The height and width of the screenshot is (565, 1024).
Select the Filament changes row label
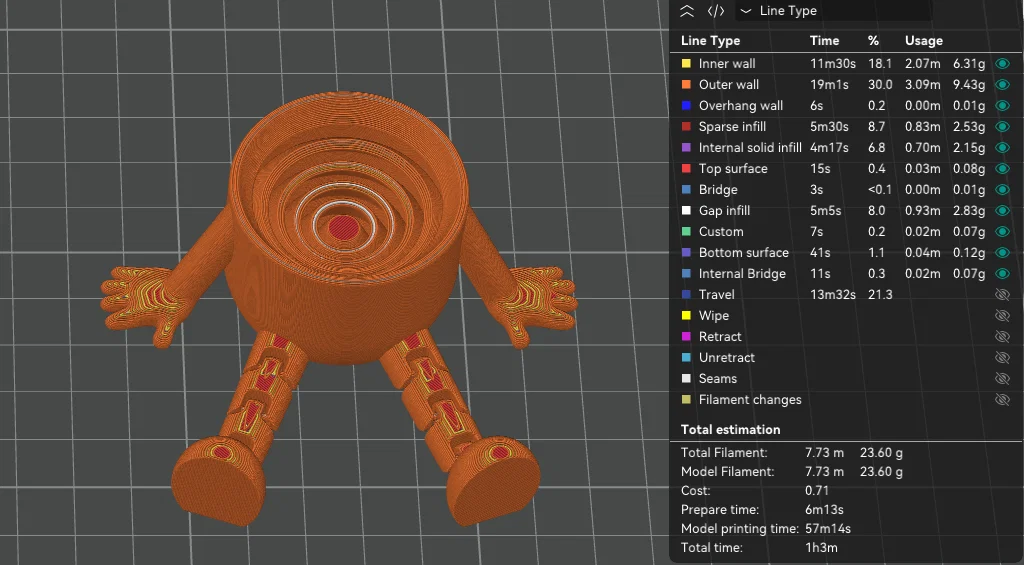(750, 399)
